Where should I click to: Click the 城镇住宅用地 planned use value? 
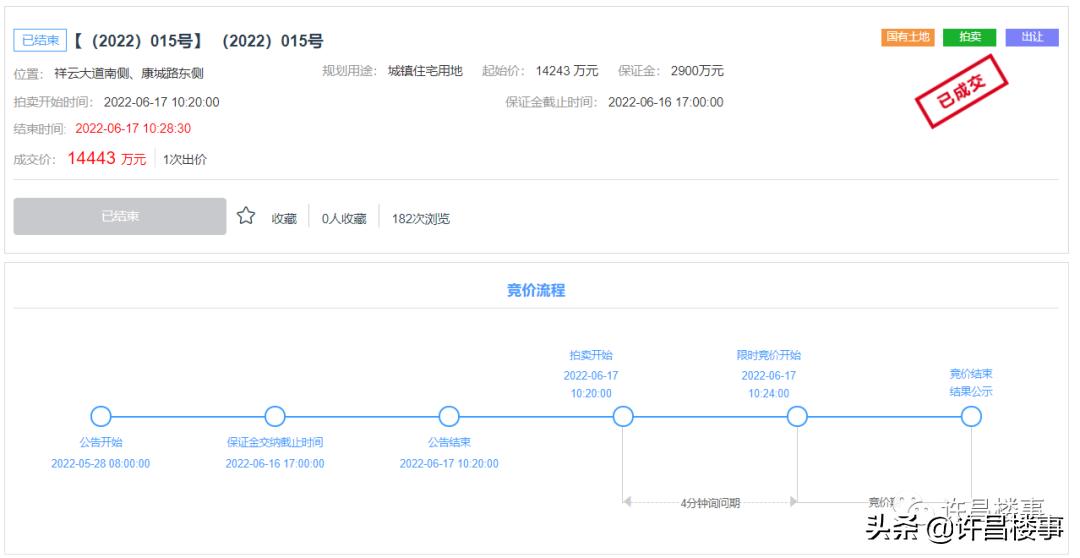click(425, 71)
